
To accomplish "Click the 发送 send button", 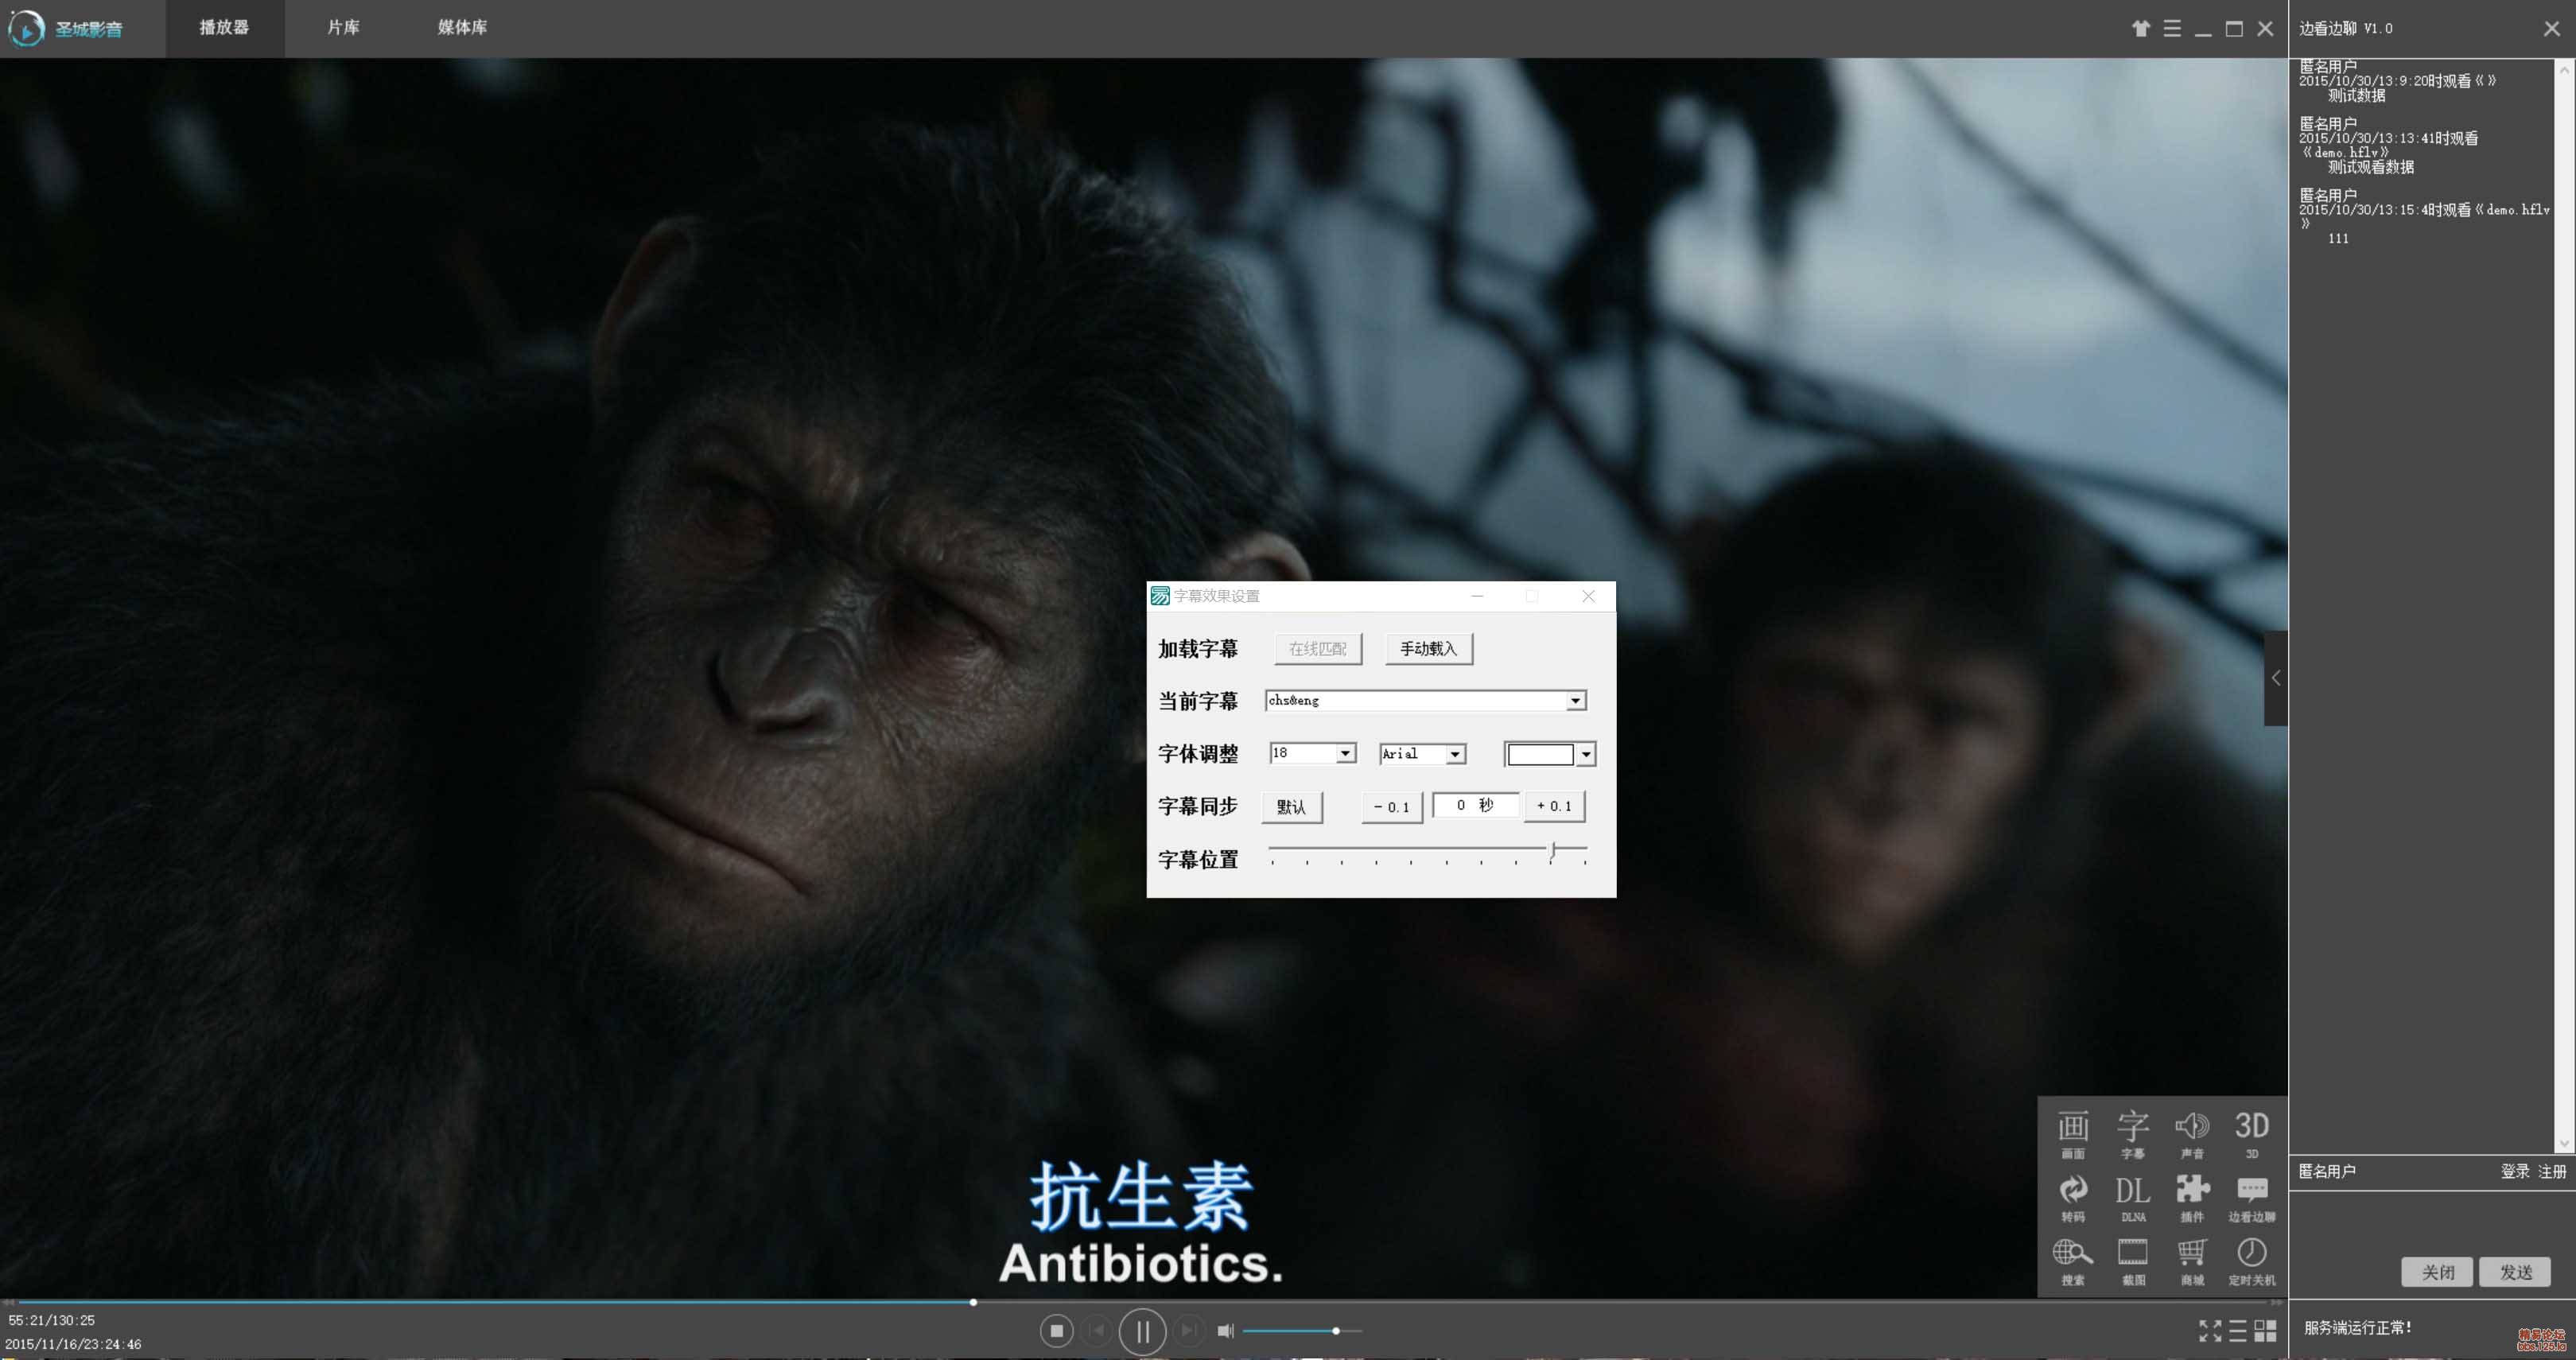I will 2515,1272.
